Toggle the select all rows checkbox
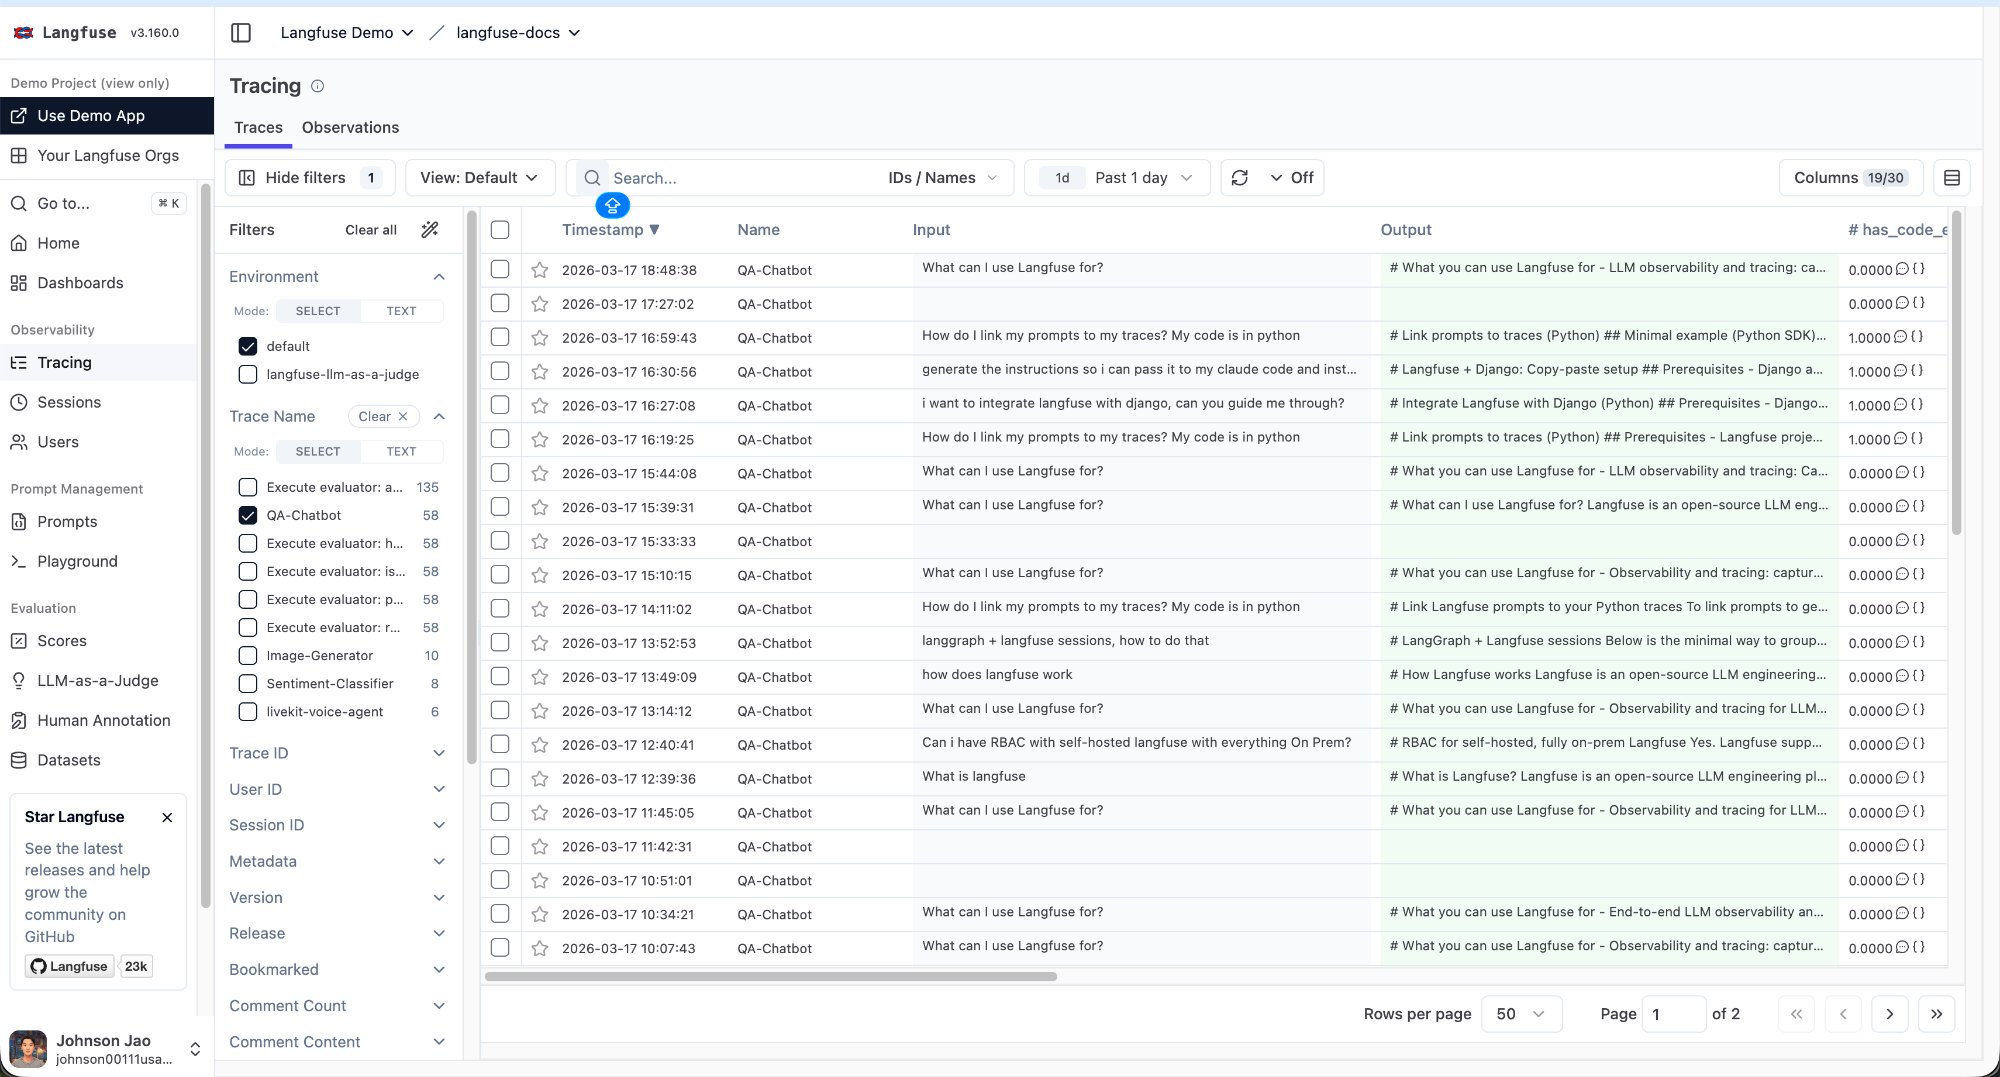Viewport: 2000px width, 1077px height. point(500,230)
